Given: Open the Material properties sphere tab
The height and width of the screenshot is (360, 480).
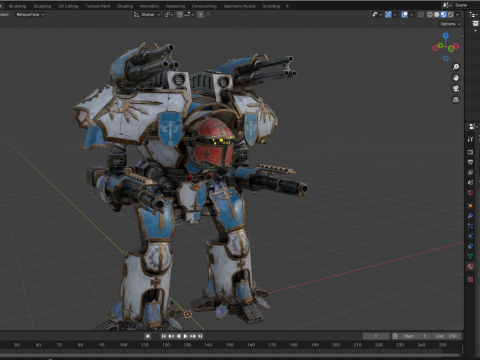Looking at the screenshot, I should tap(470, 266).
